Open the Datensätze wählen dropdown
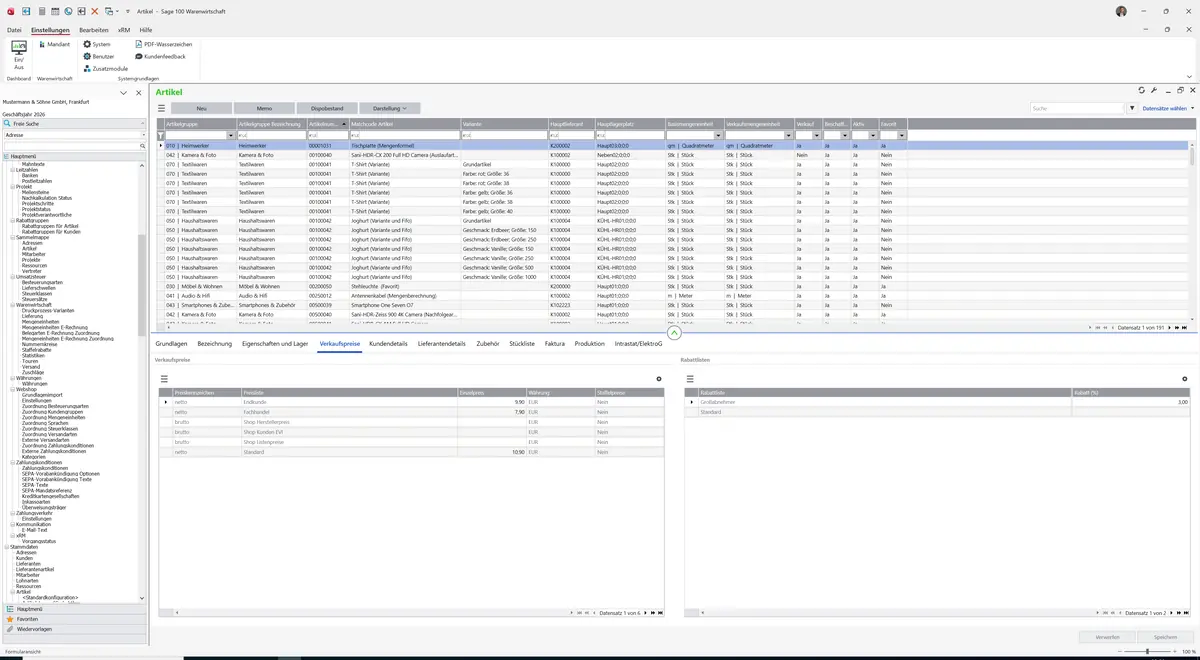Viewport: 1200px width, 660px height. [x=1168, y=108]
